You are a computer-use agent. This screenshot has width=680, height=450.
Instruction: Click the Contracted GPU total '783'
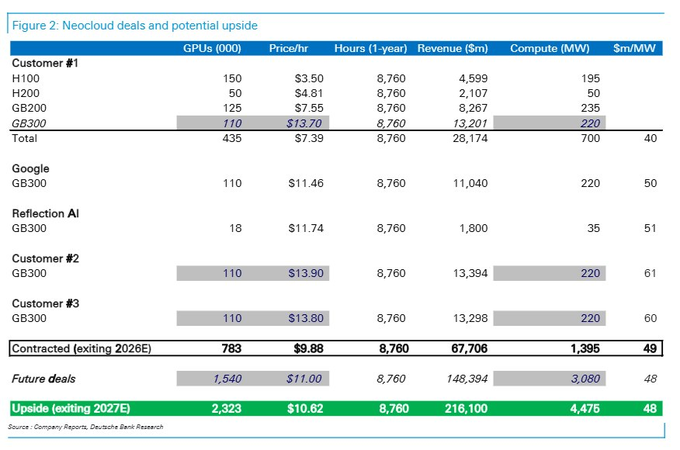232,349
